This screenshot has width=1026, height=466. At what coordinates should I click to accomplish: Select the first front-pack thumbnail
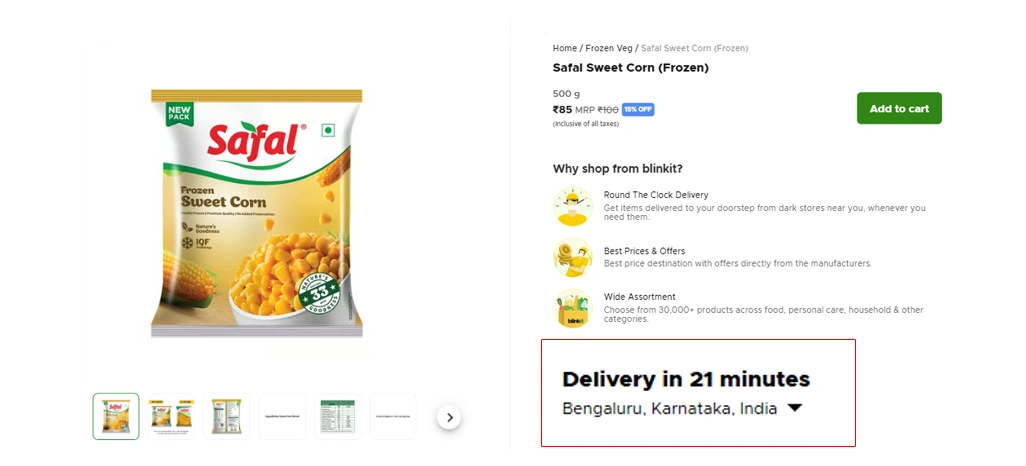pos(116,416)
